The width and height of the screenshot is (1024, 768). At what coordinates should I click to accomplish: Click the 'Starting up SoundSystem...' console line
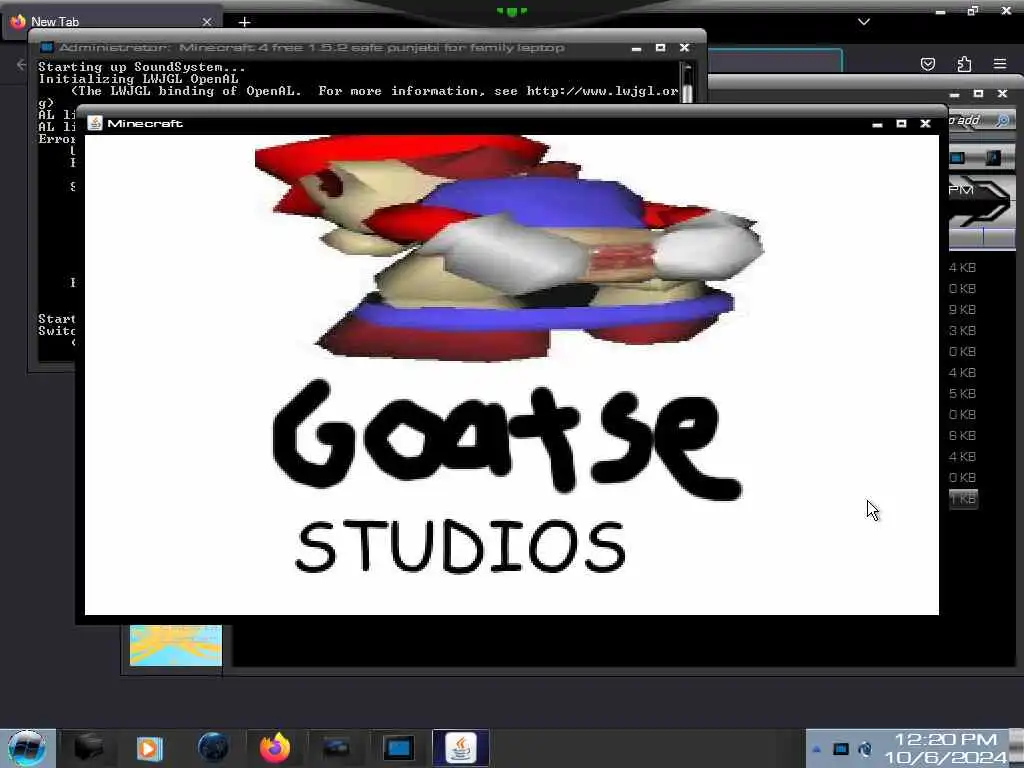pos(142,67)
